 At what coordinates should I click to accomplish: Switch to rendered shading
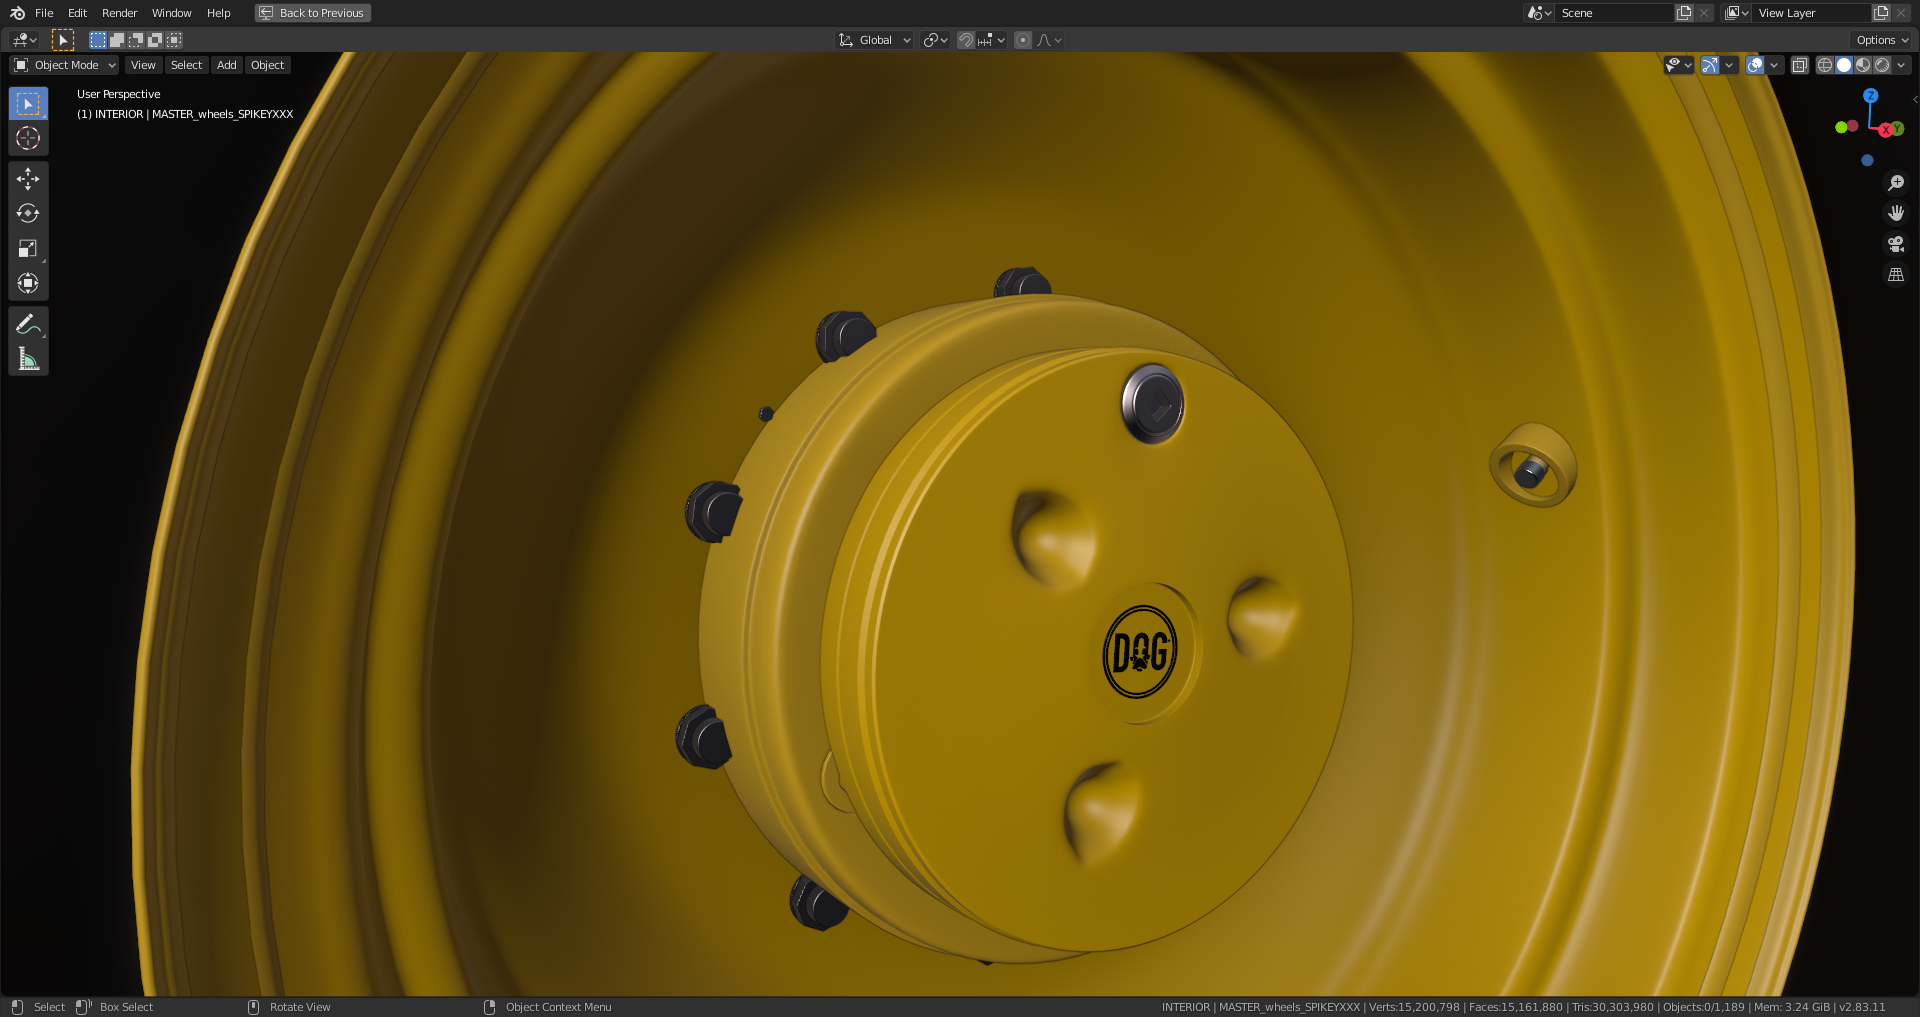pos(1882,65)
